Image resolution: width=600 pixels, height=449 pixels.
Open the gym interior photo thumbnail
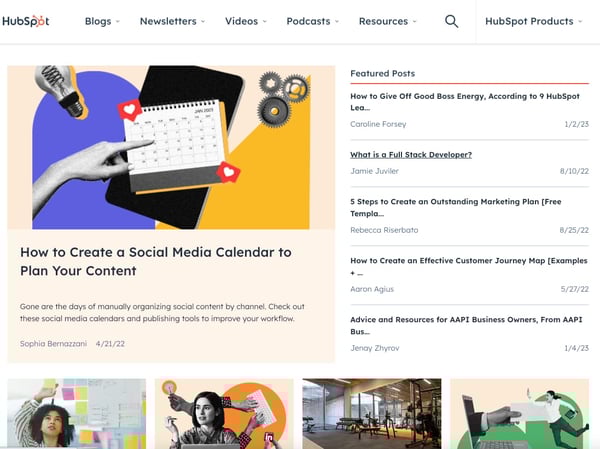click(x=372, y=413)
